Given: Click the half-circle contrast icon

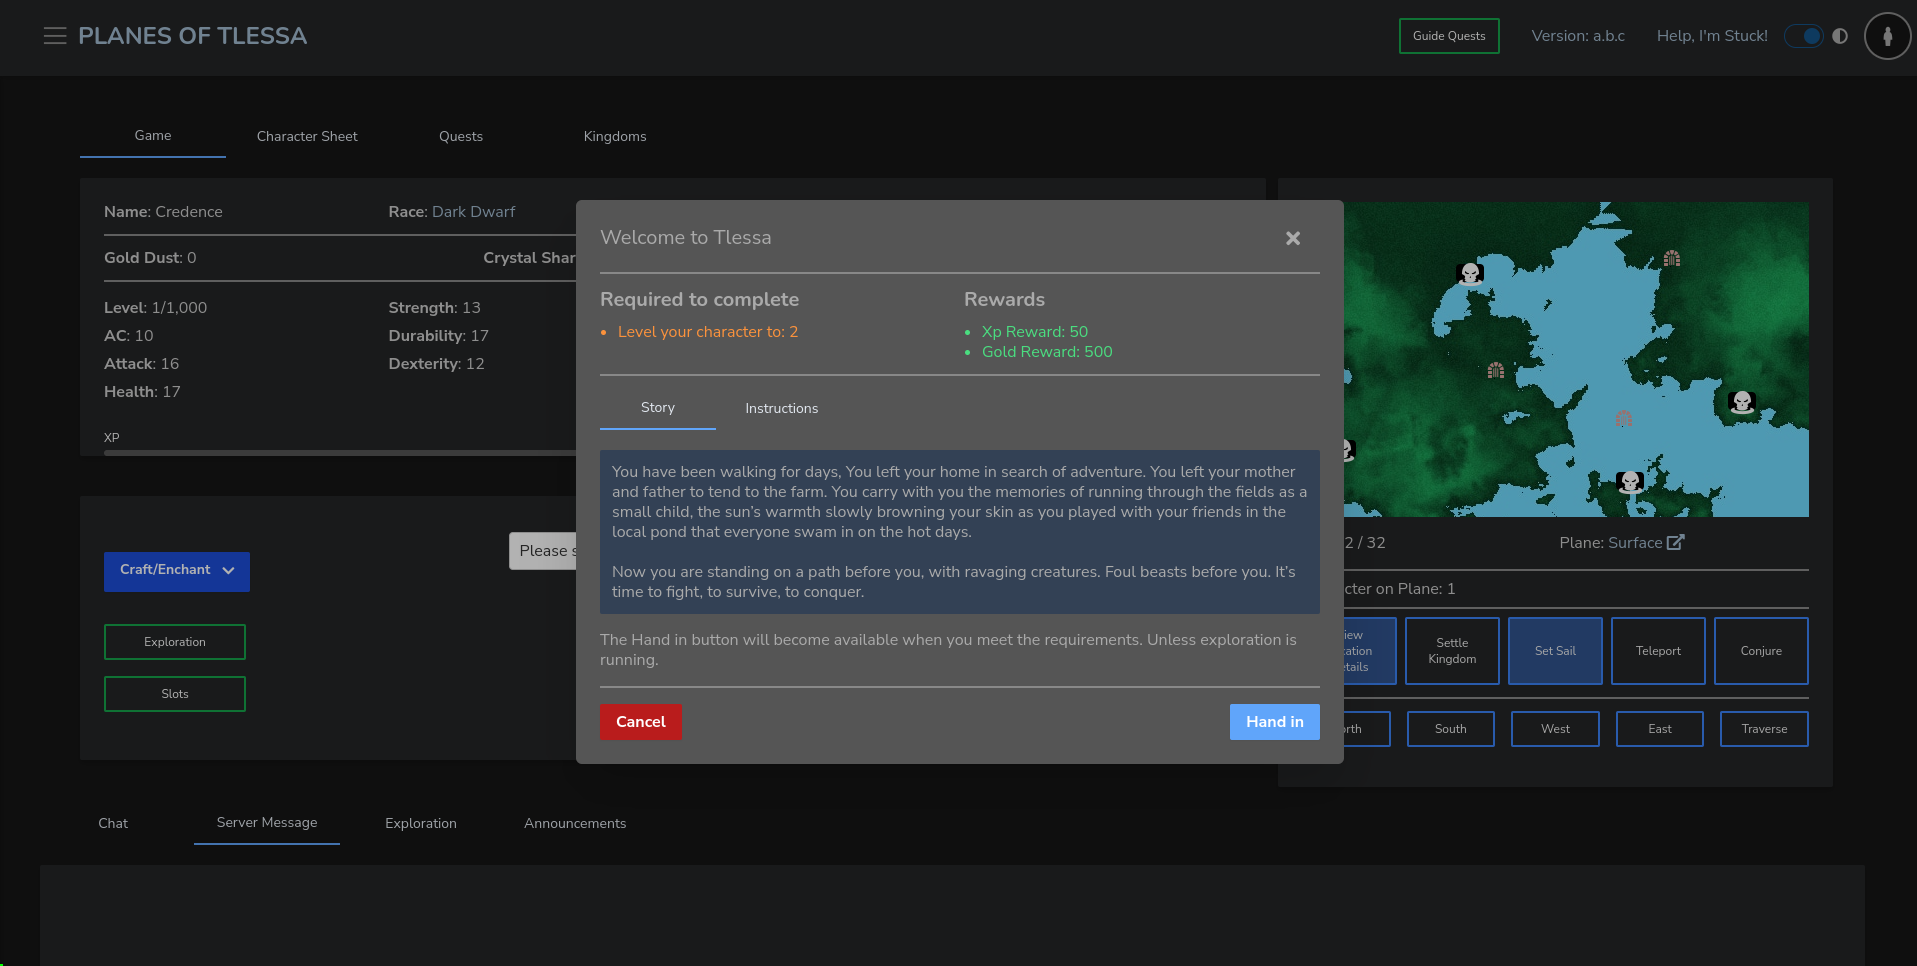Looking at the screenshot, I should [1840, 36].
